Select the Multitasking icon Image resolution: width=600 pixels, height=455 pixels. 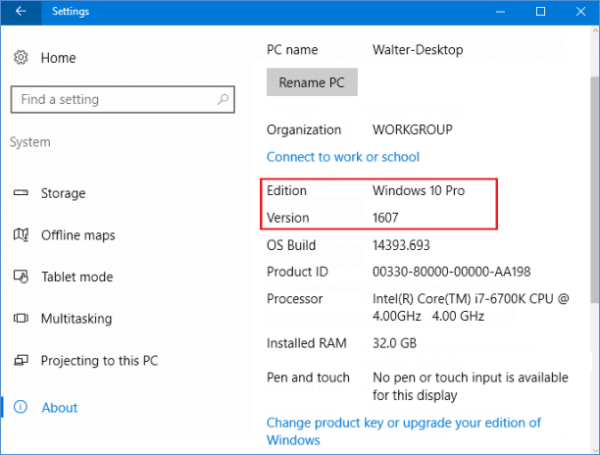pyautogui.click(x=21, y=318)
